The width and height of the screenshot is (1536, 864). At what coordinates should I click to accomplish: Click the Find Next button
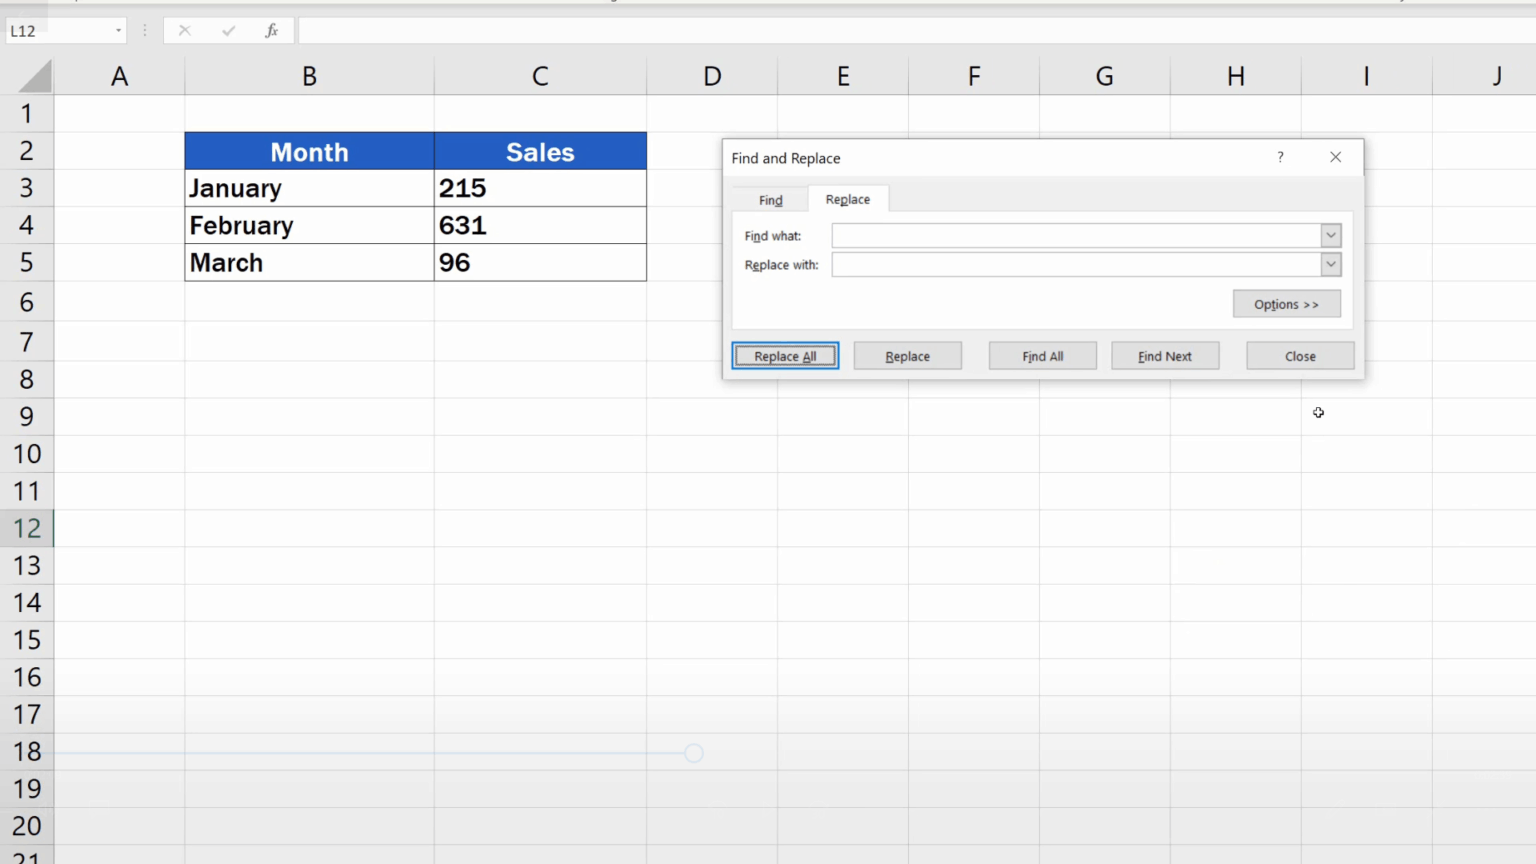(x=1165, y=356)
